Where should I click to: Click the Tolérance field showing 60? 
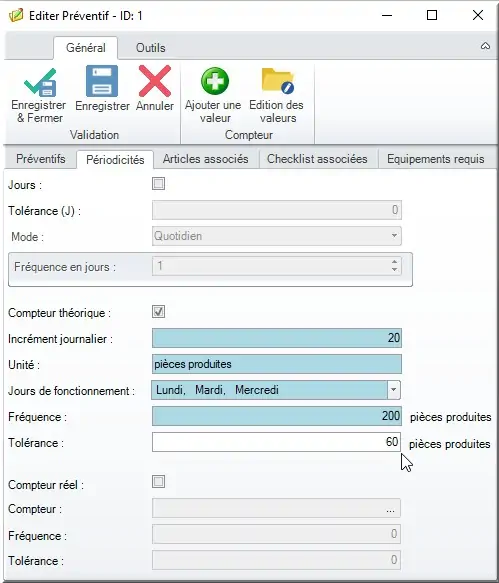click(x=276, y=442)
